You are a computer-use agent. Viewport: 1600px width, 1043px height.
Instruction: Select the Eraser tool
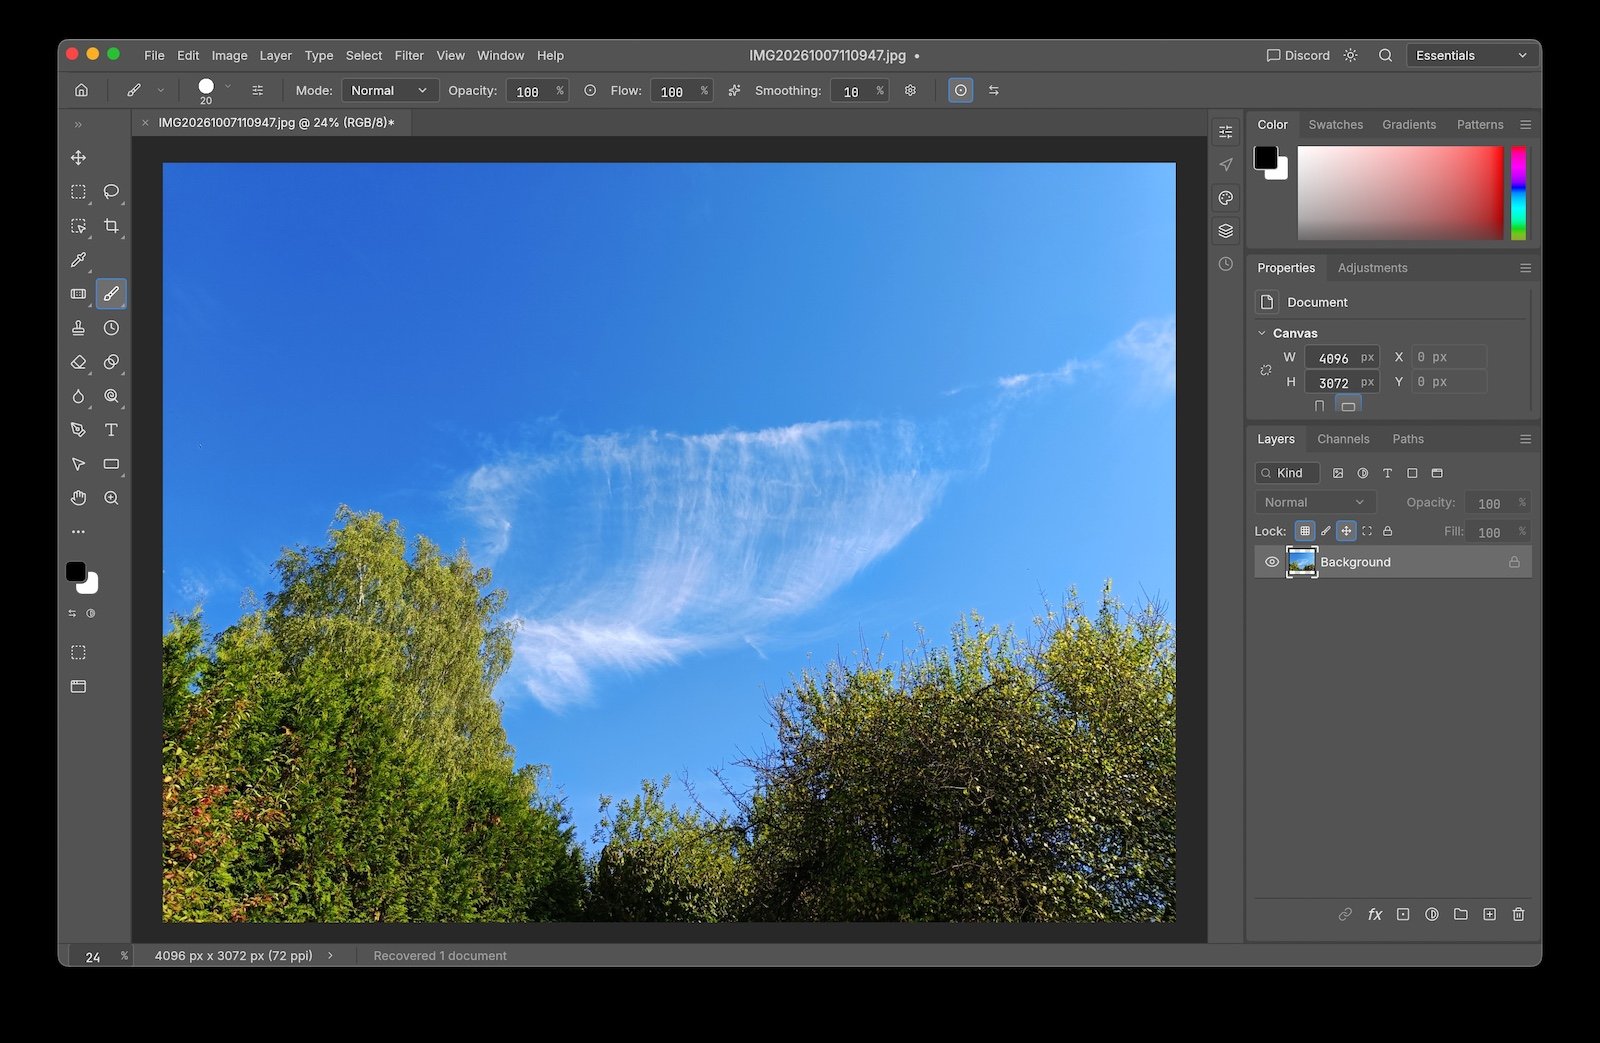(78, 362)
